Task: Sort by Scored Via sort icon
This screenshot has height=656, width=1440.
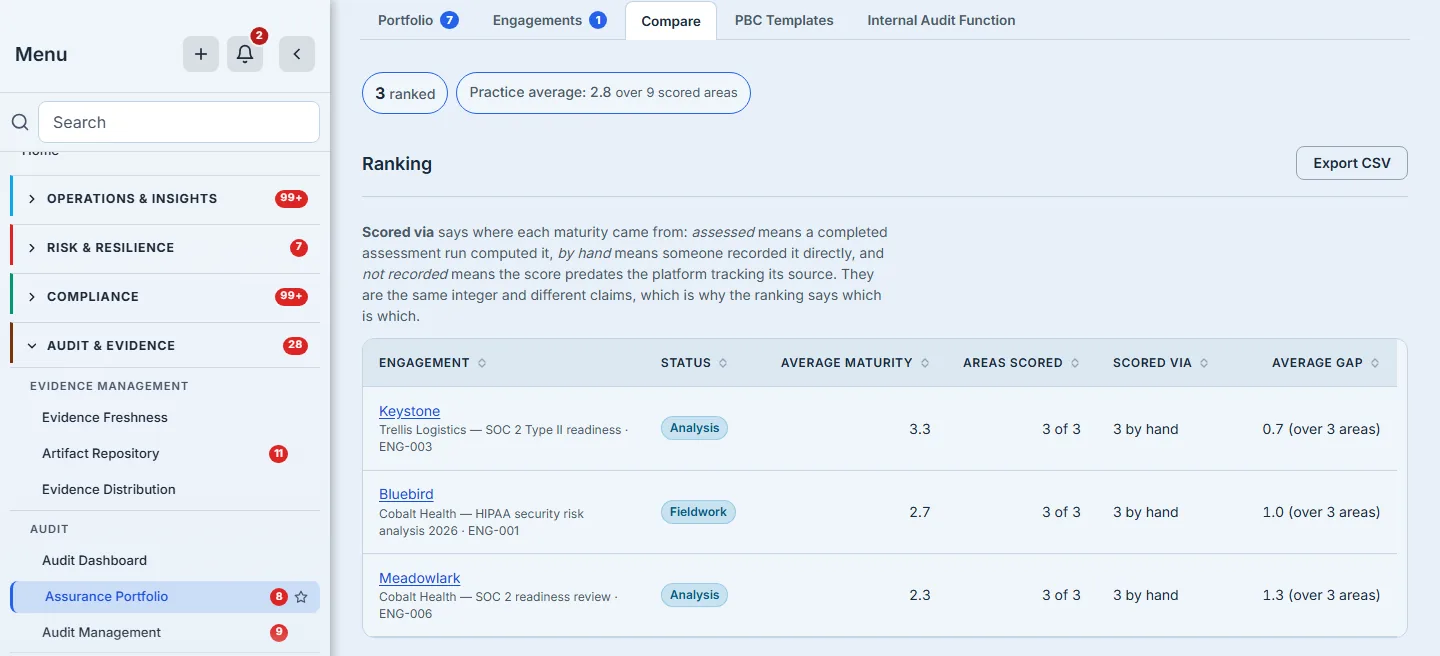Action: point(1204,363)
